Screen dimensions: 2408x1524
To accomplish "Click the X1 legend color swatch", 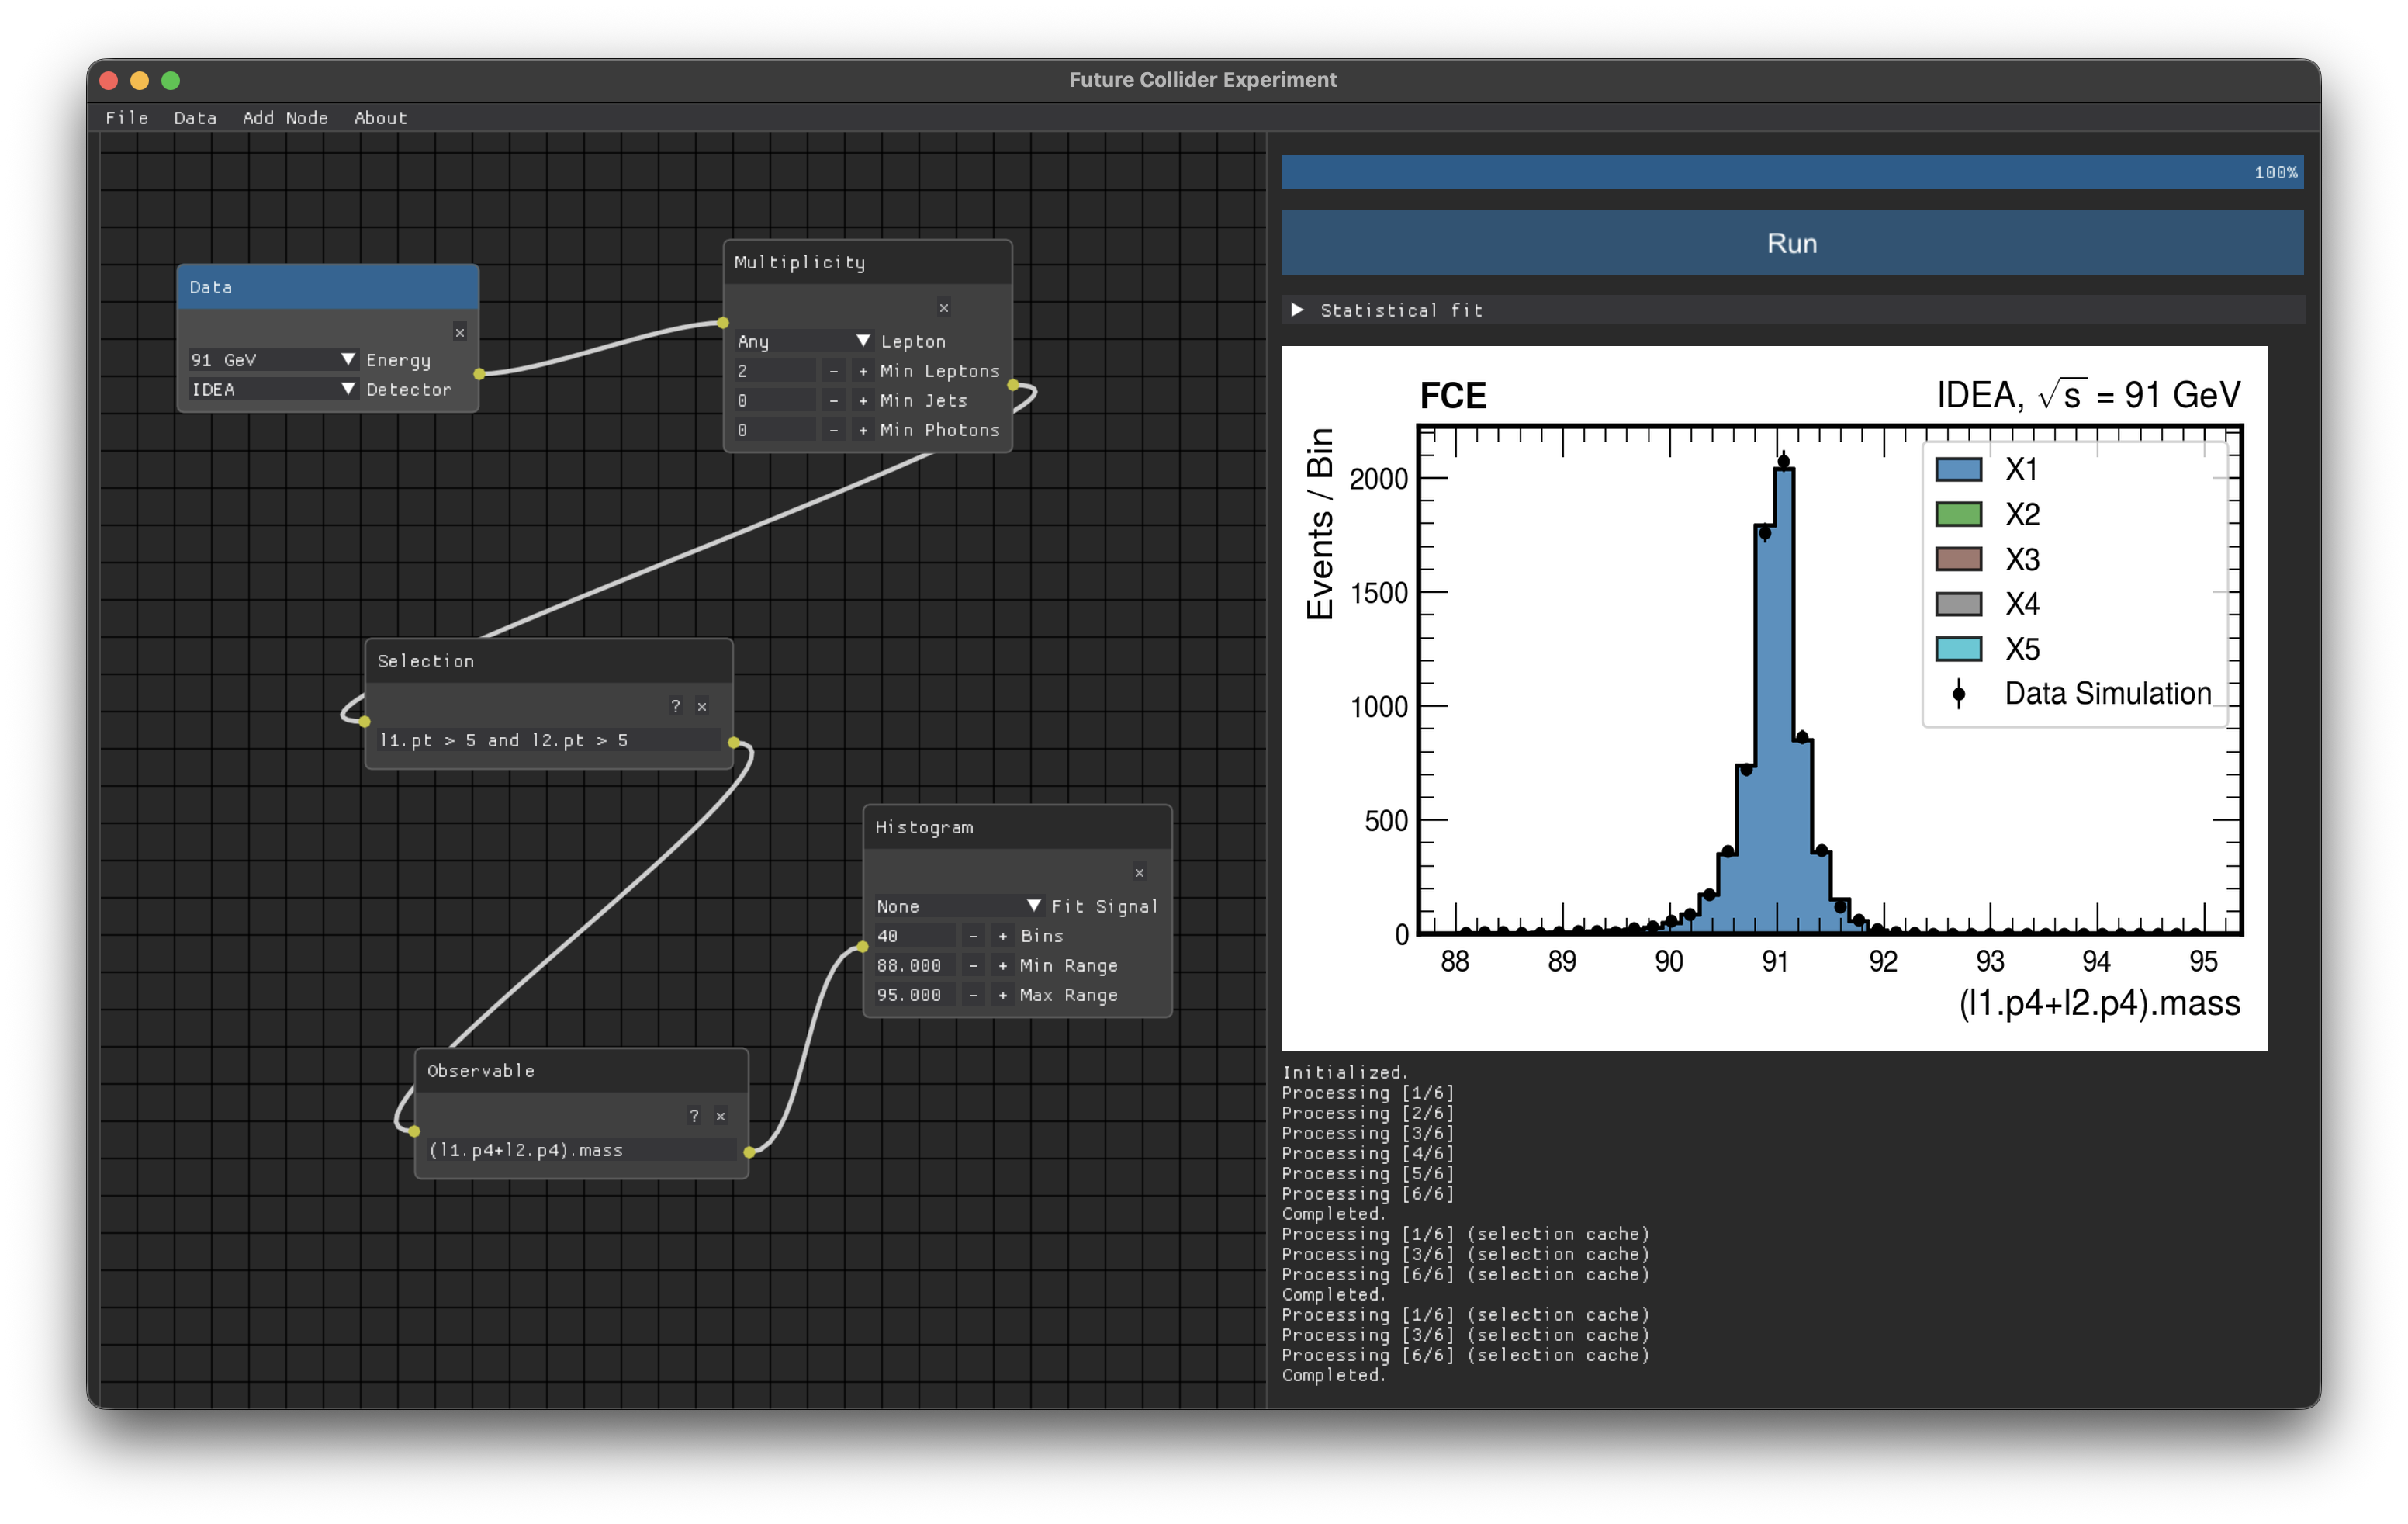I will (x=1958, y=470).
